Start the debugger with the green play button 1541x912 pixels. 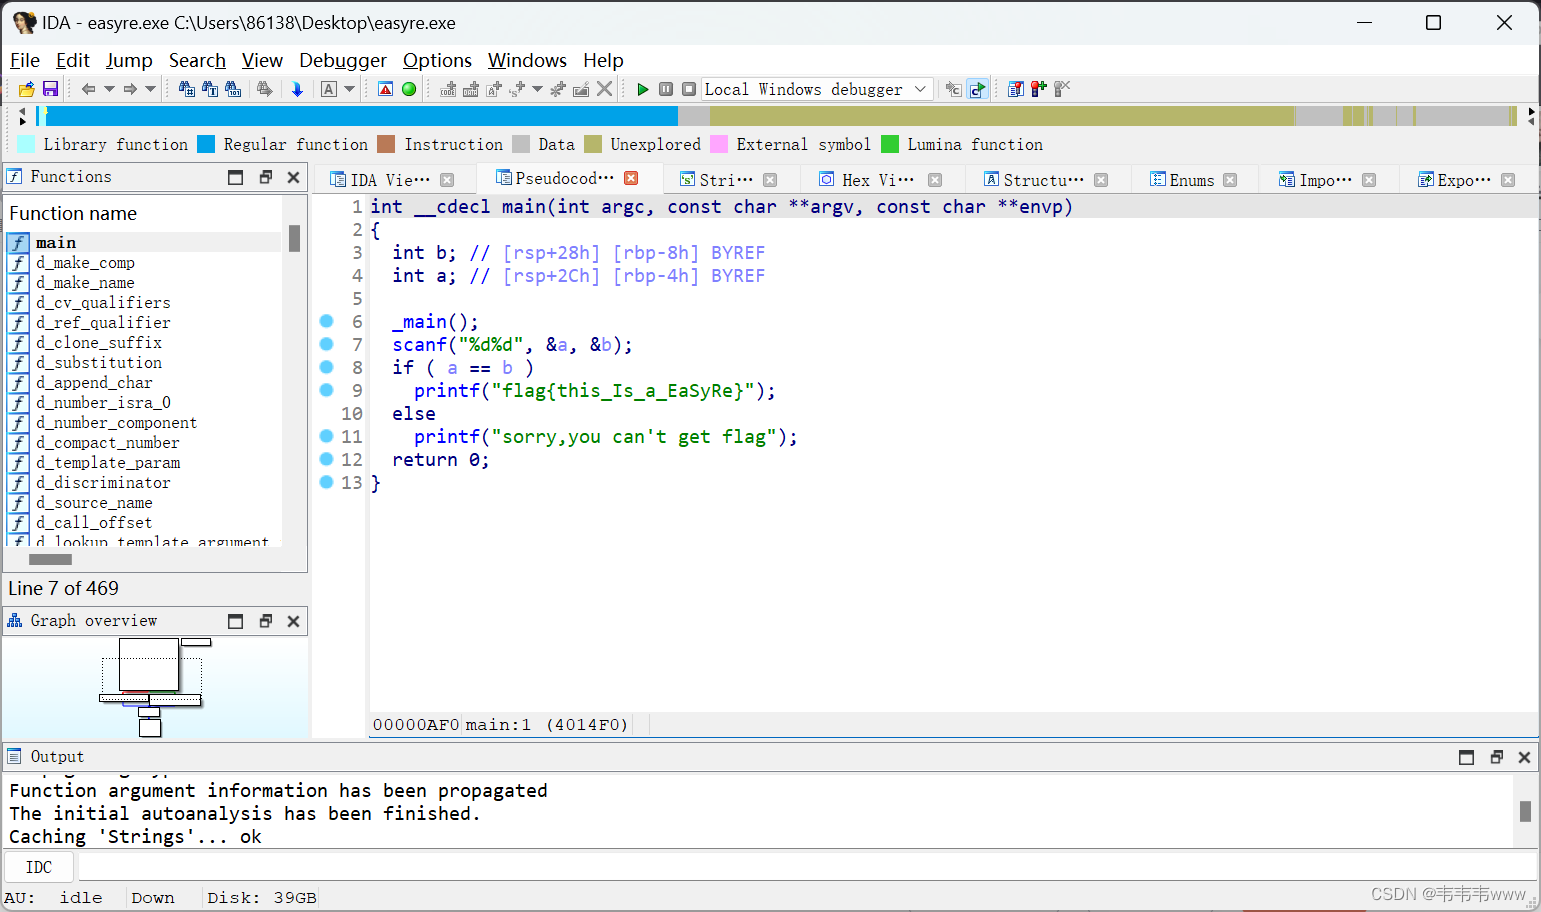coord(643,89)
